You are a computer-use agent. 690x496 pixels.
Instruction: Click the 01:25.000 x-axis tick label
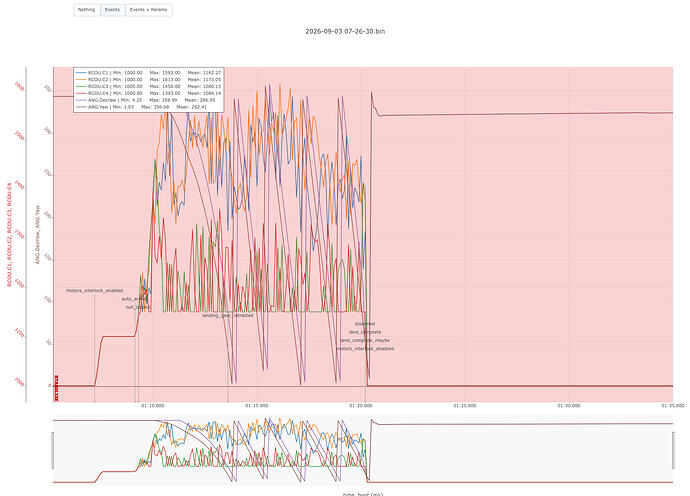point(465,406)
